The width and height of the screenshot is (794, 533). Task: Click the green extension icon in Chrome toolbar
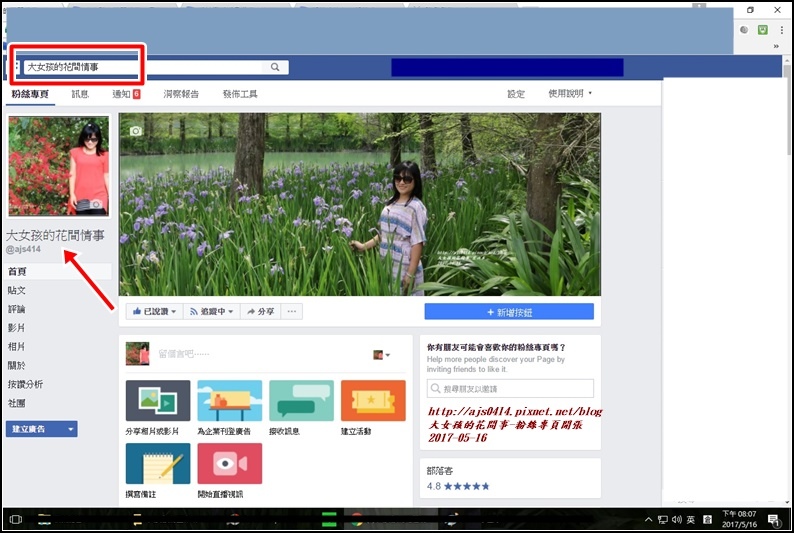point(763,30)
